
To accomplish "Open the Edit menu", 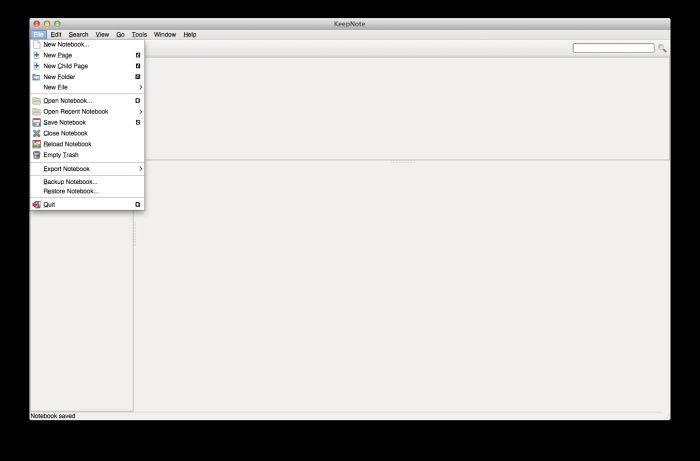I will [56, 34].
